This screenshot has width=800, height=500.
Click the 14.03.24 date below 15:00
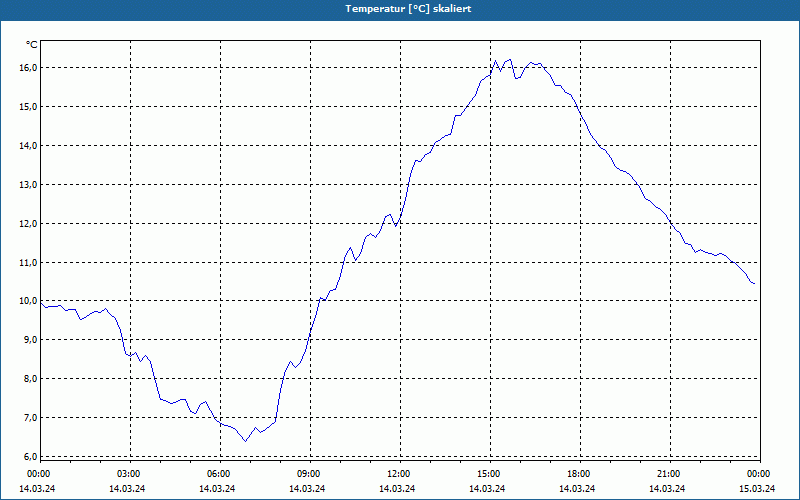(487, 488)
